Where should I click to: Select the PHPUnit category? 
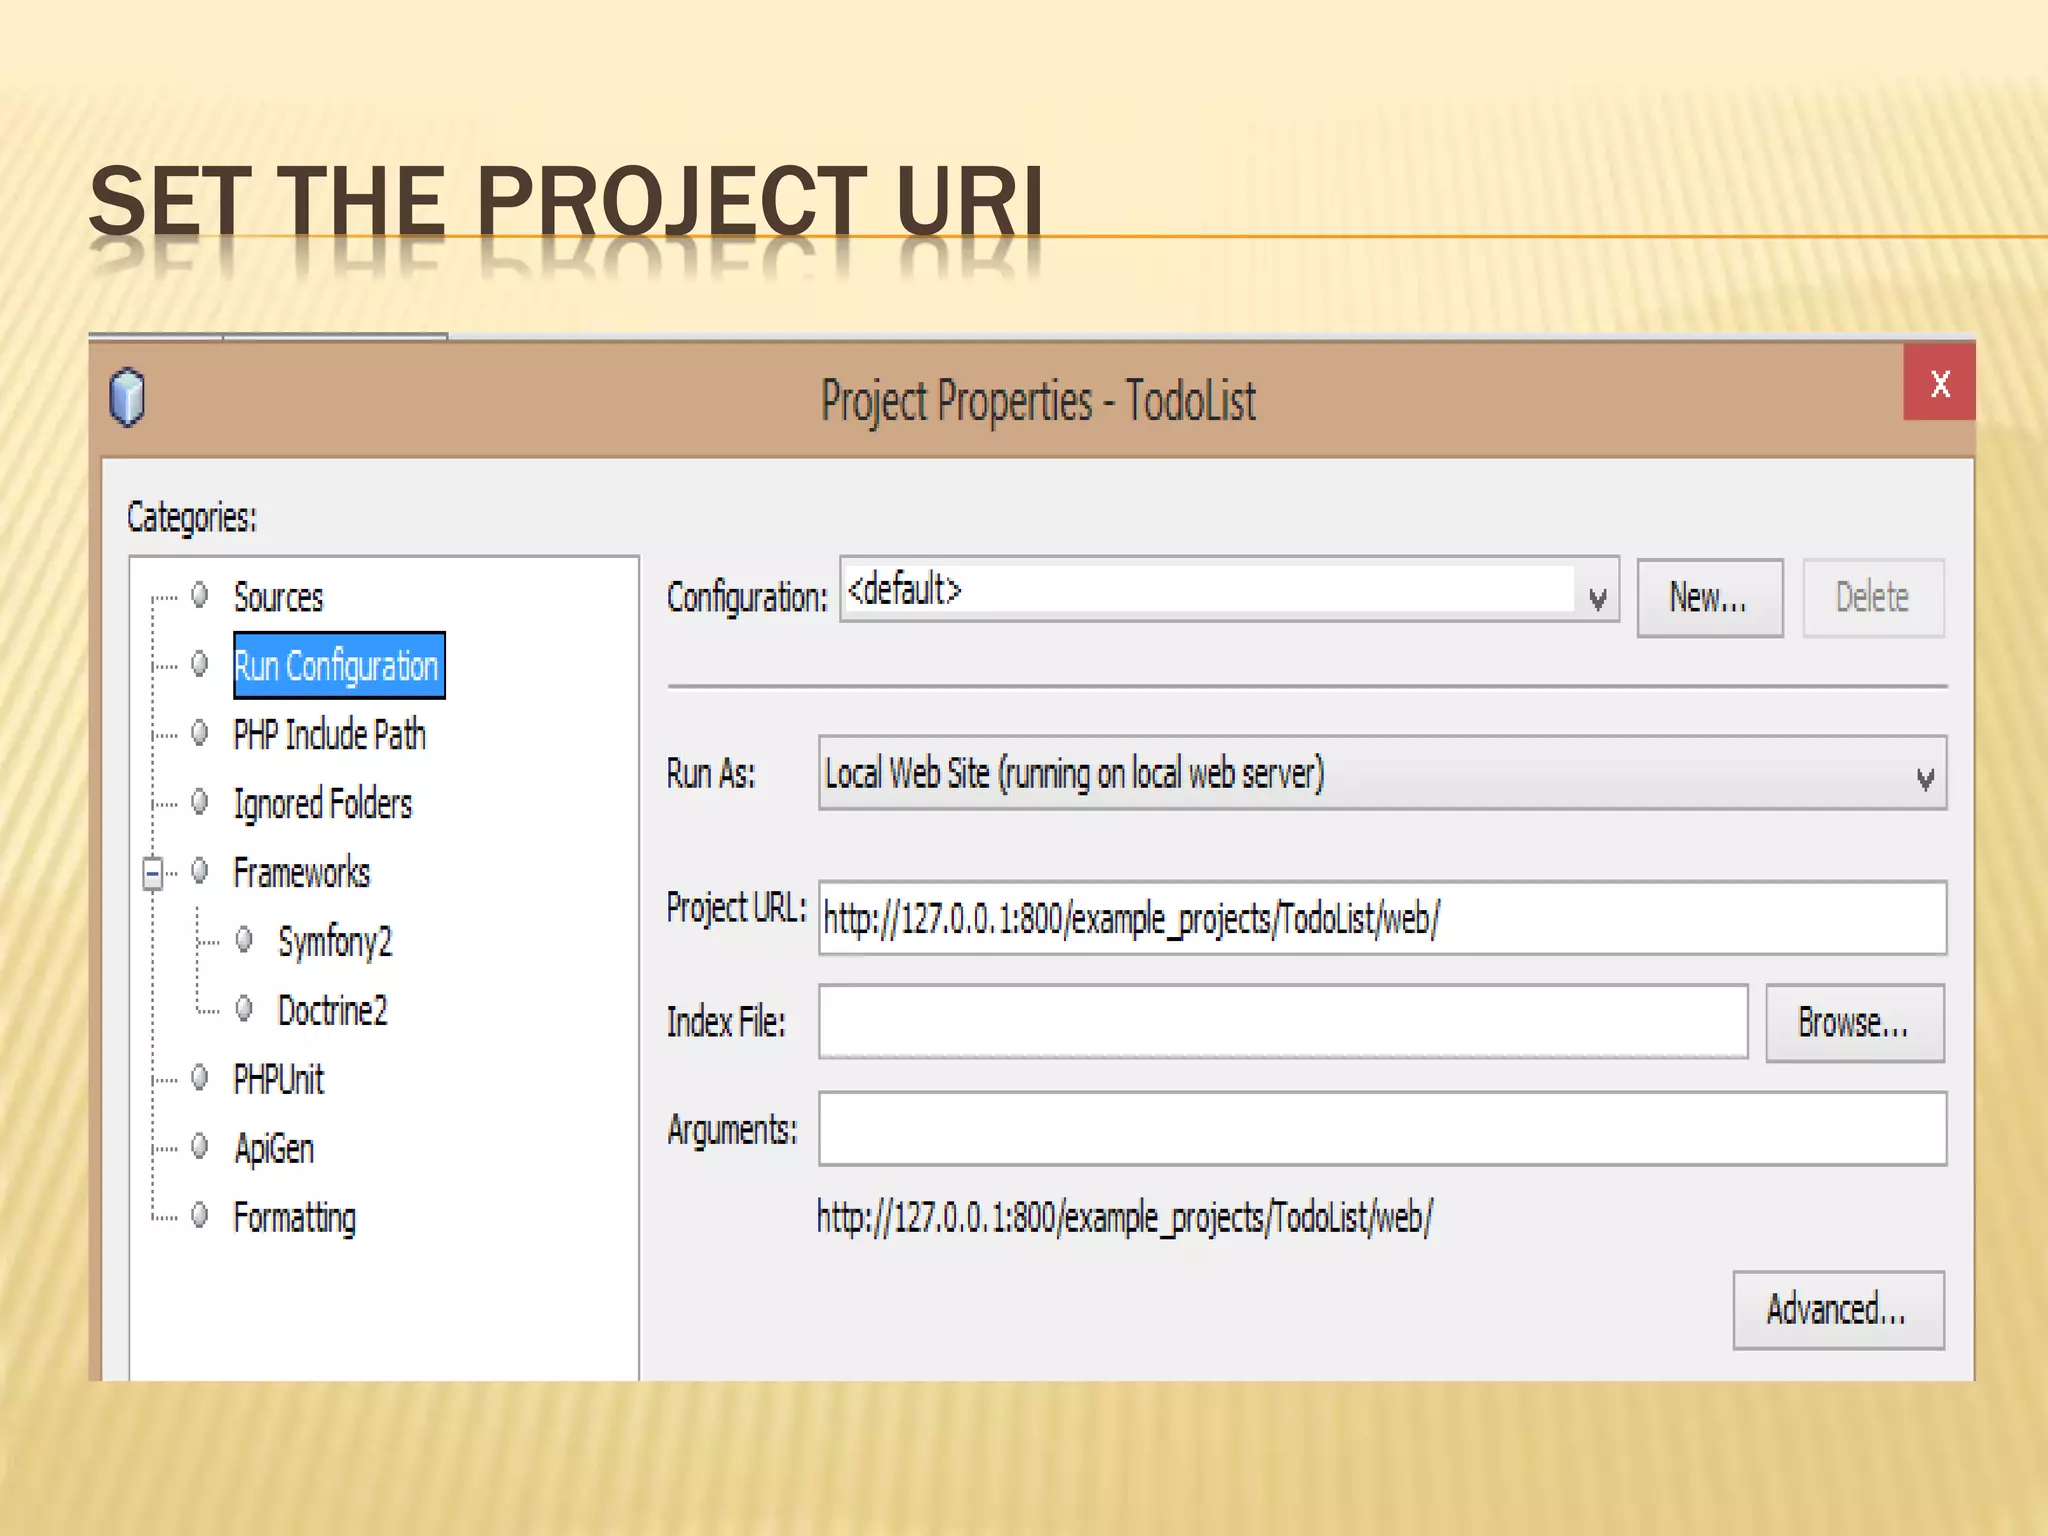tap(278, 1080)
